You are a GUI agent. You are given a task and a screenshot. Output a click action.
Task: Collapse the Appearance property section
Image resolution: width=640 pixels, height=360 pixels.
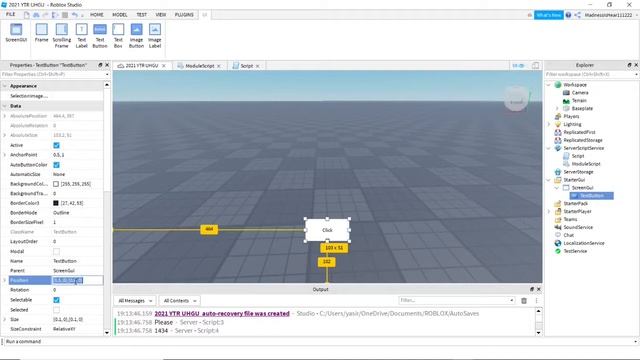pyautogui.click(x=4, y=86)
